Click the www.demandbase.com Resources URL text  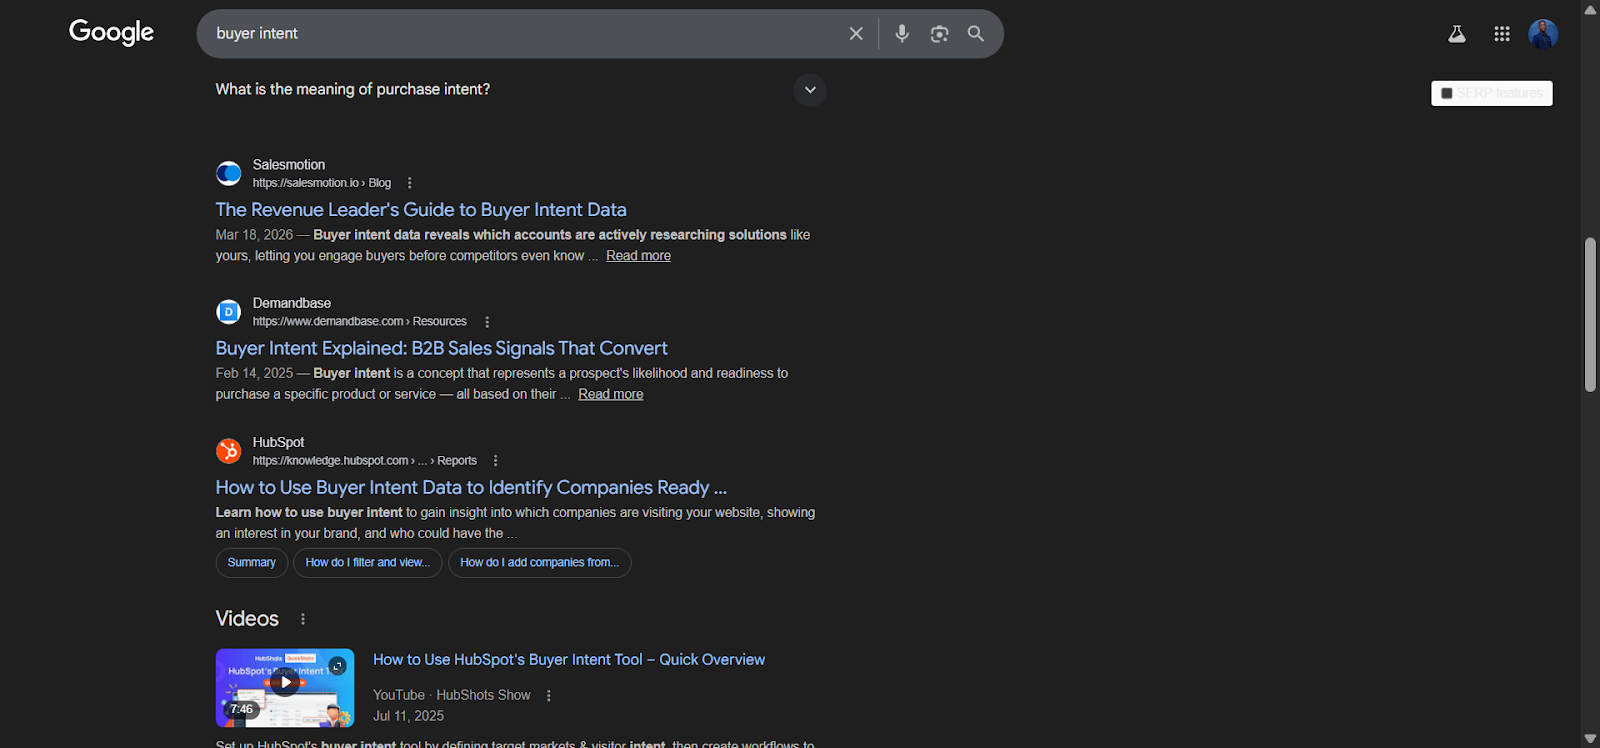[360, 322]
